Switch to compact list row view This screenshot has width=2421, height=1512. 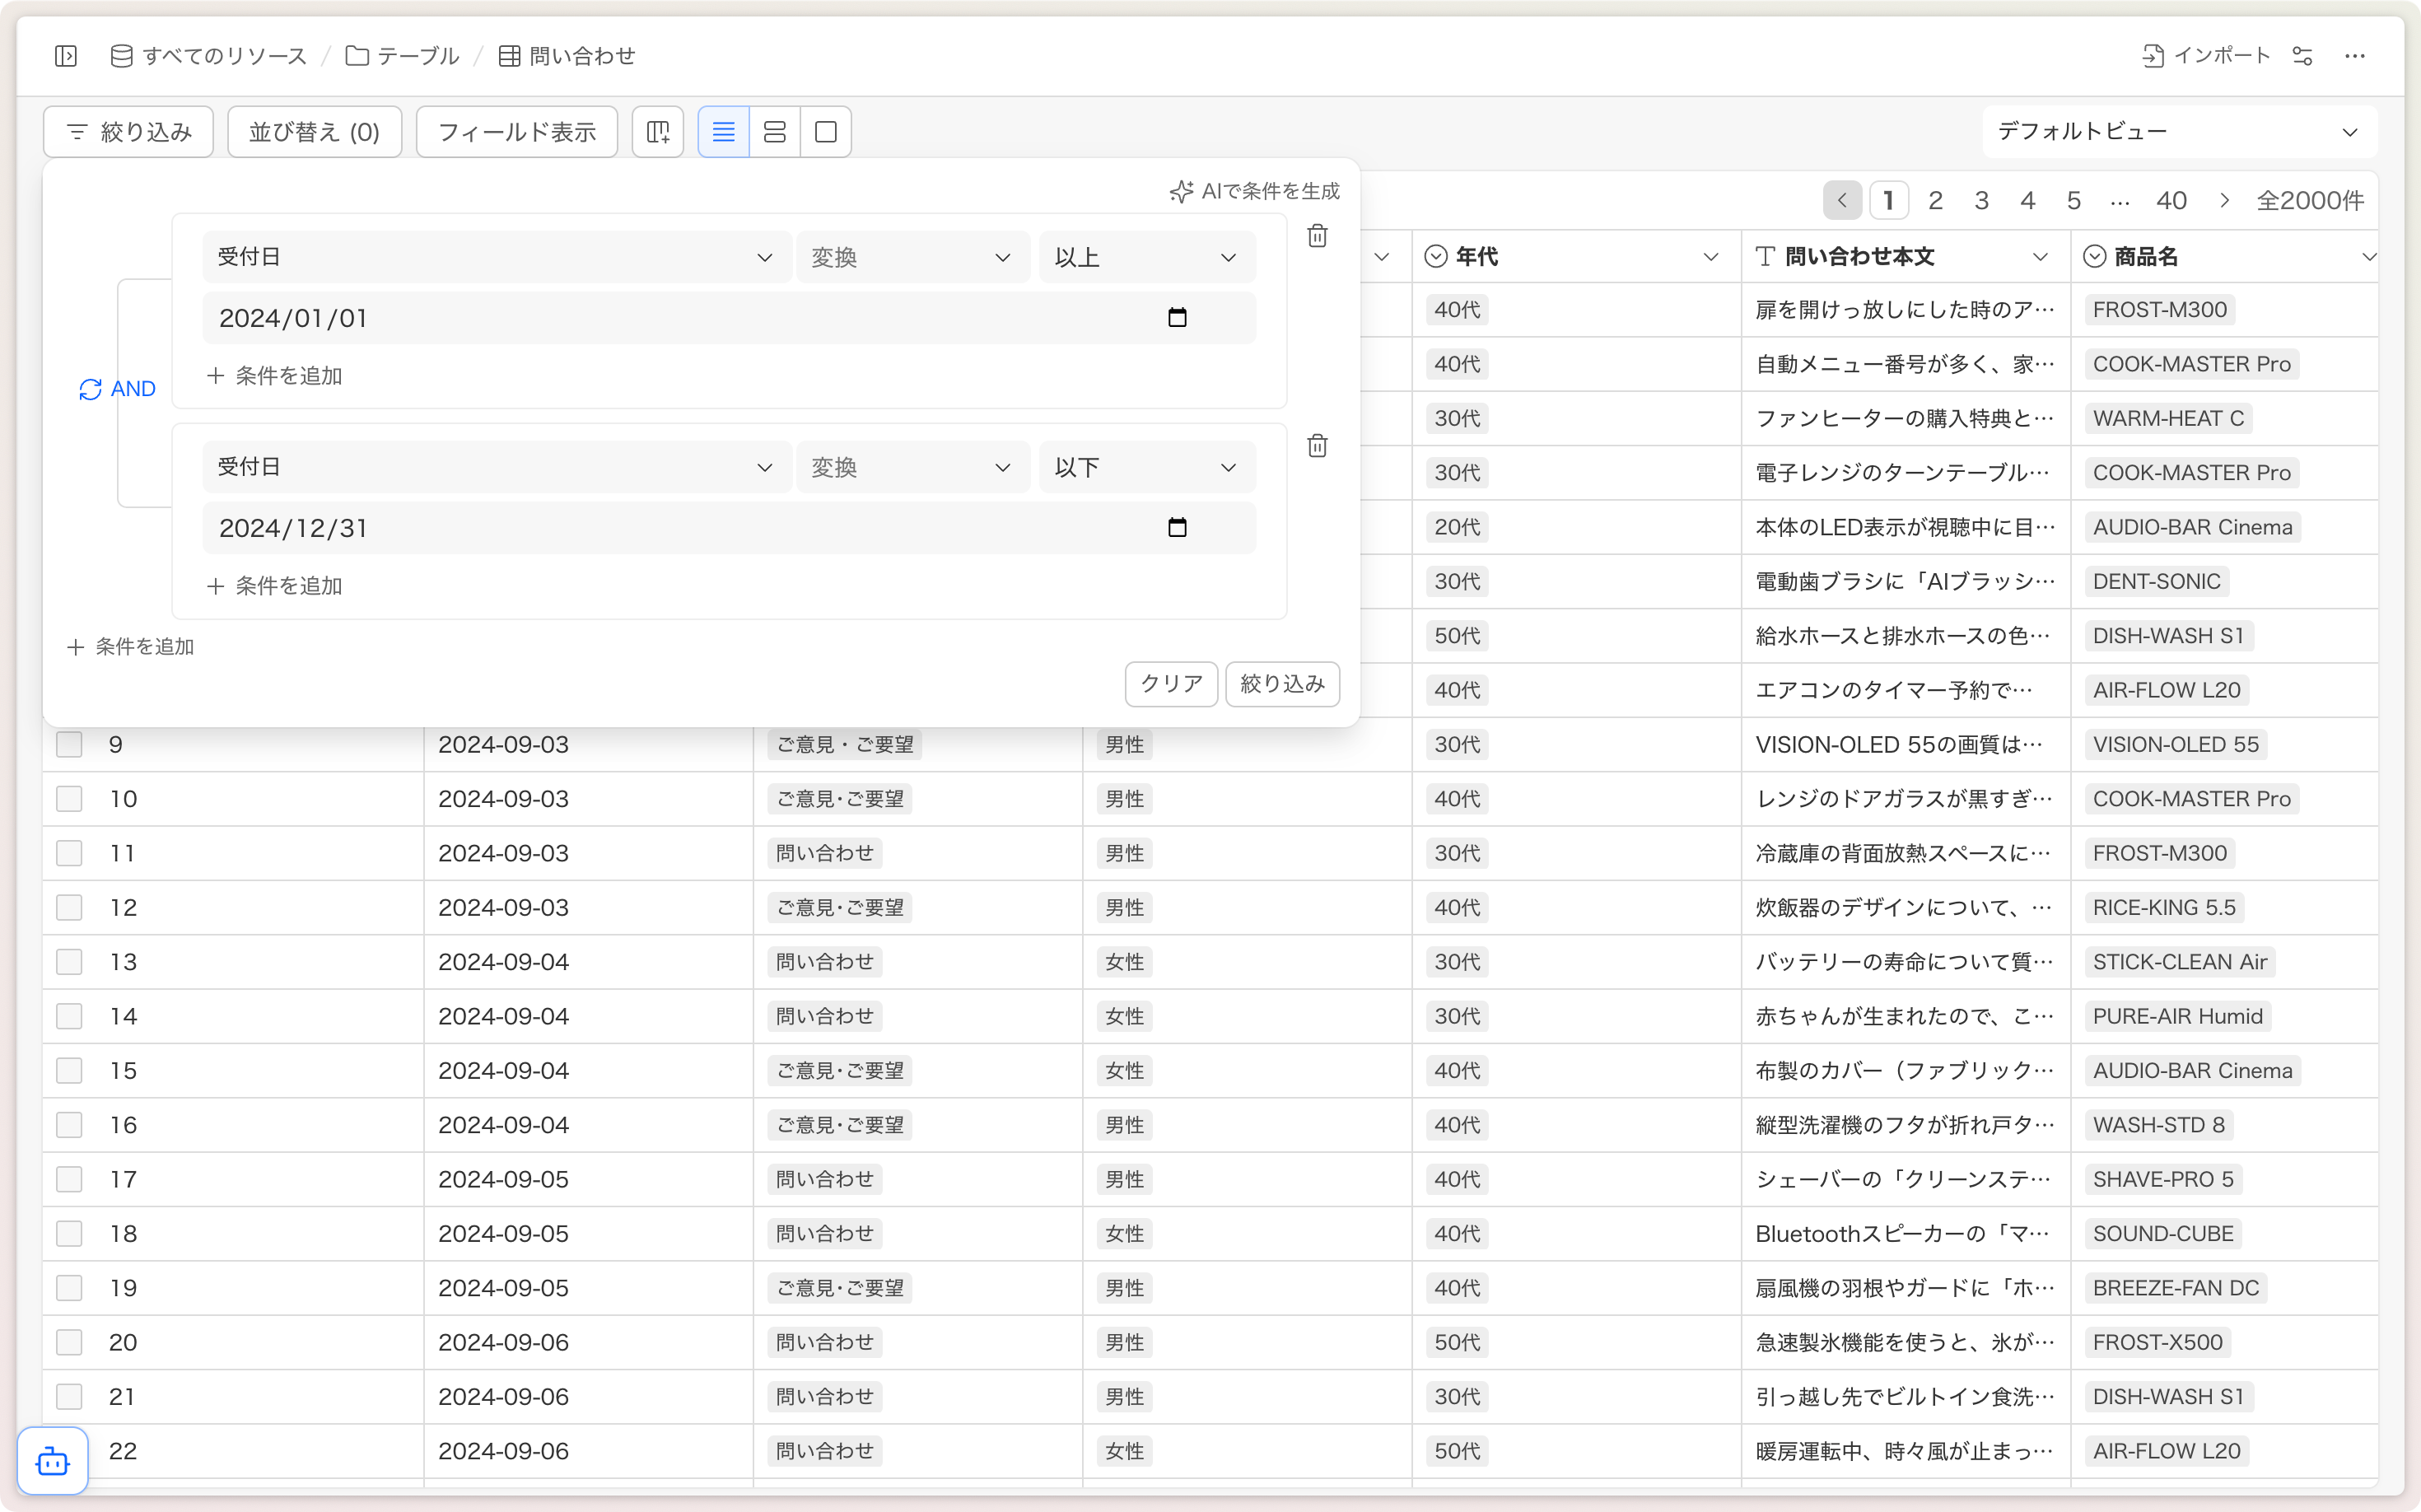[723, 132]
